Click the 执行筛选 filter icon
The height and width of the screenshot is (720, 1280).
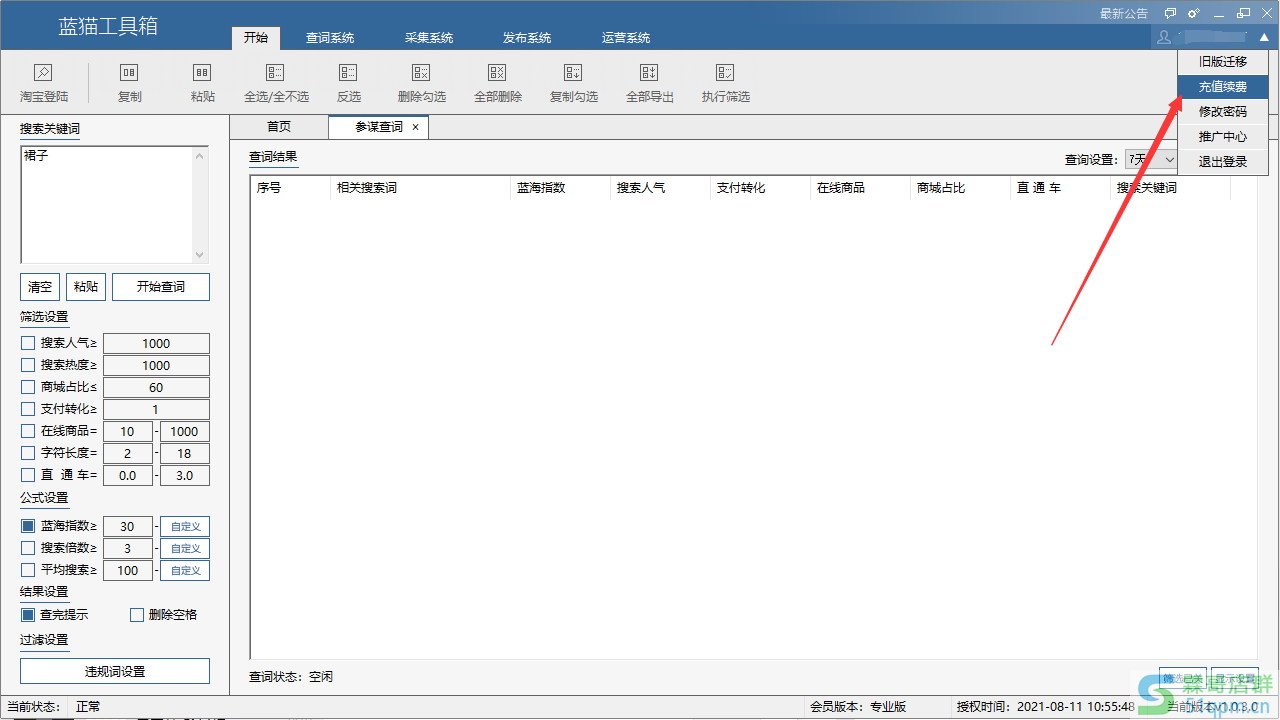[725, 73]
